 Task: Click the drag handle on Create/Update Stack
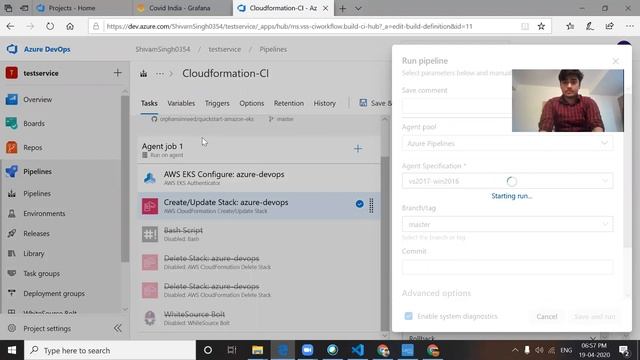click(371, 206)
